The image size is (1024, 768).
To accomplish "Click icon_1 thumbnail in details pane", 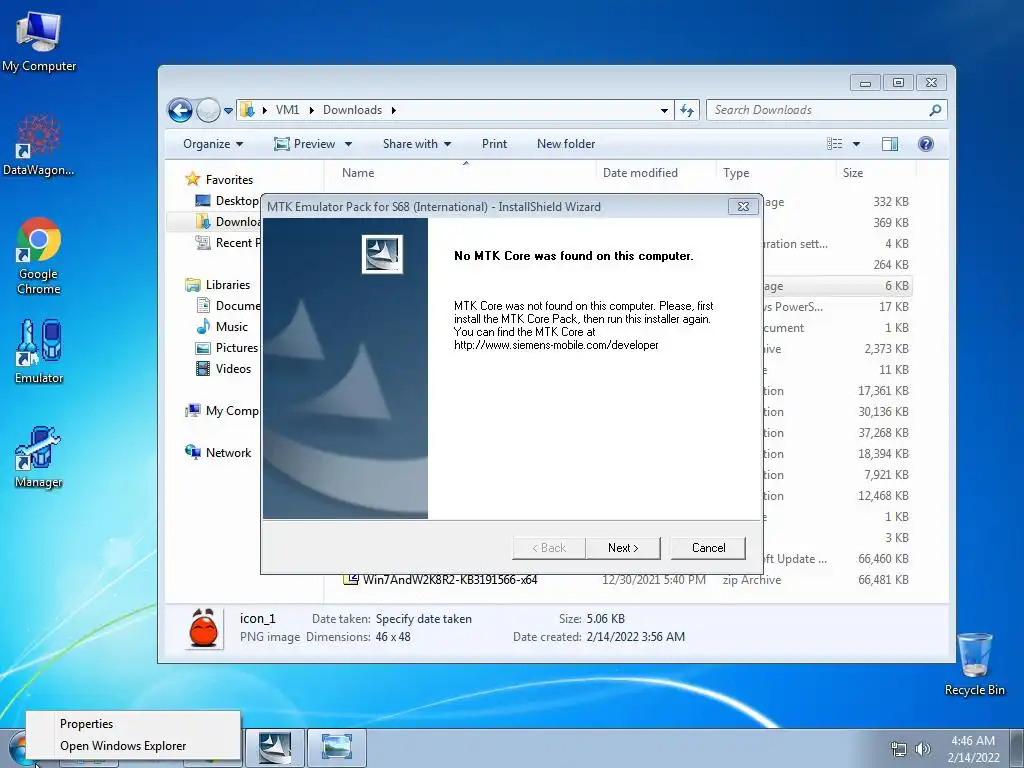I will 203,628.
